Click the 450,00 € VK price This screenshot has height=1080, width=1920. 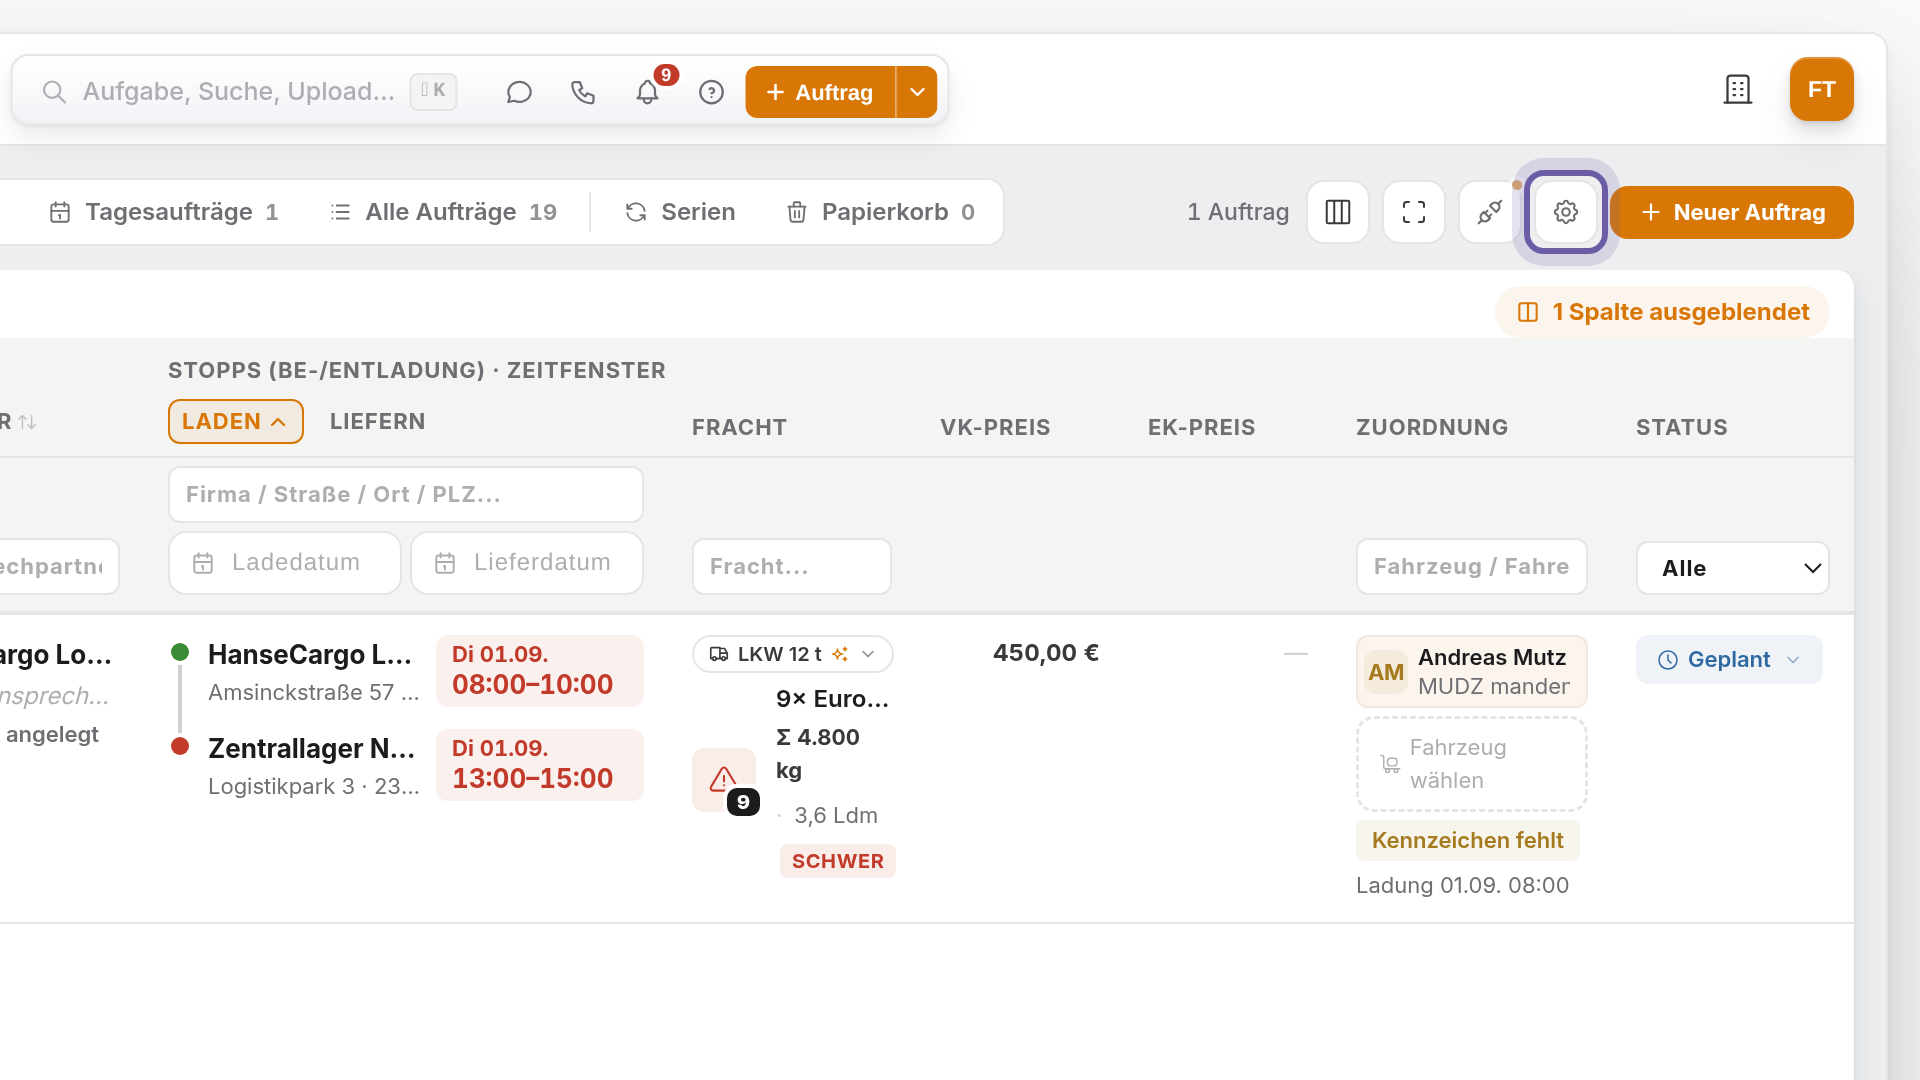(1046, 653)
